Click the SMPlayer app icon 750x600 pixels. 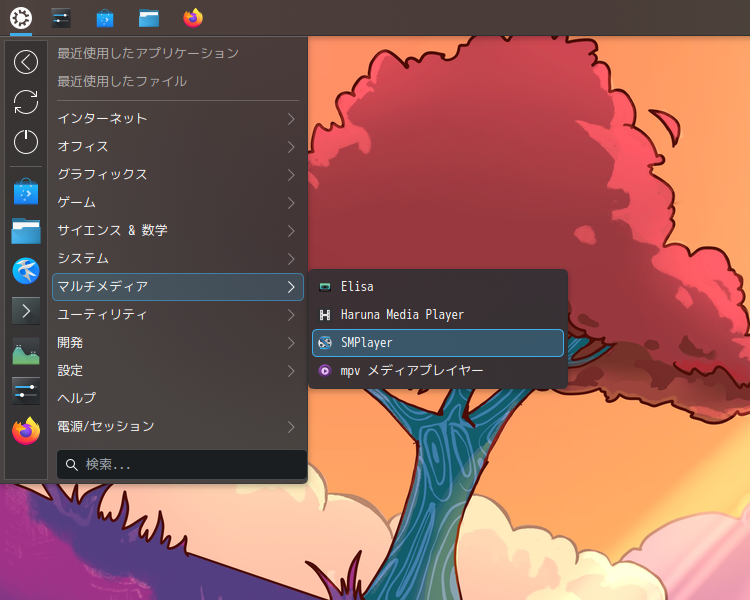pos(325,343)
